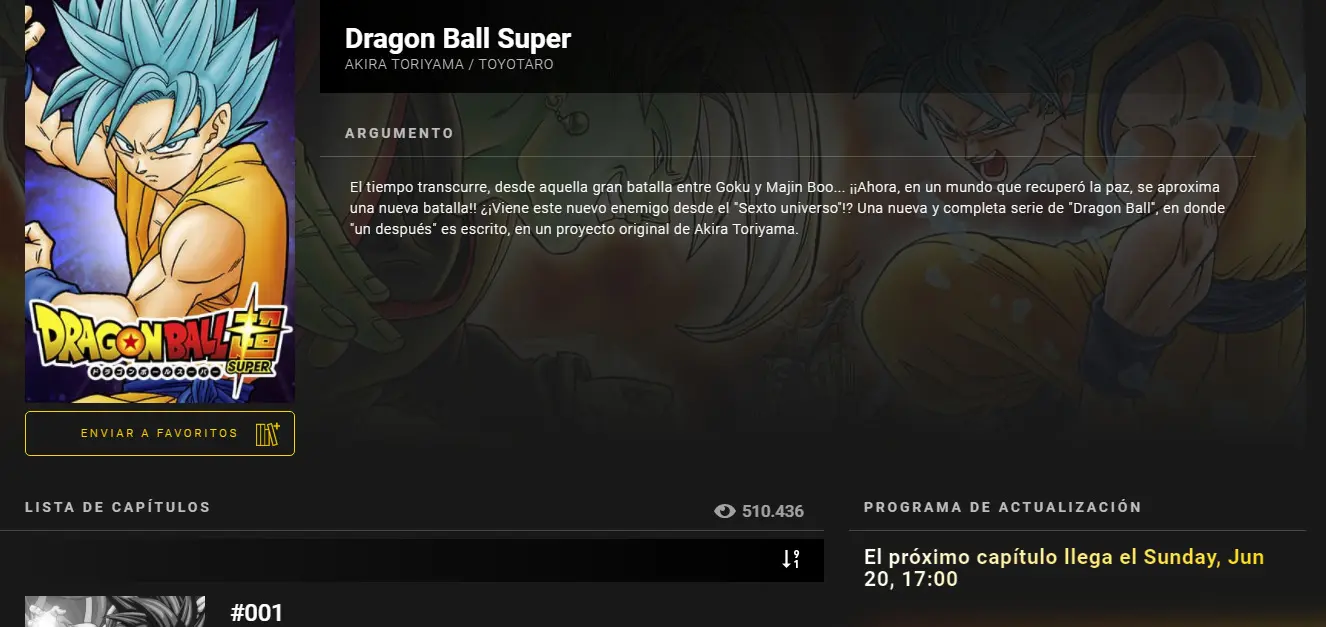
Task: Click the Enviar a Favoritos button
Action: click(160, 433)
